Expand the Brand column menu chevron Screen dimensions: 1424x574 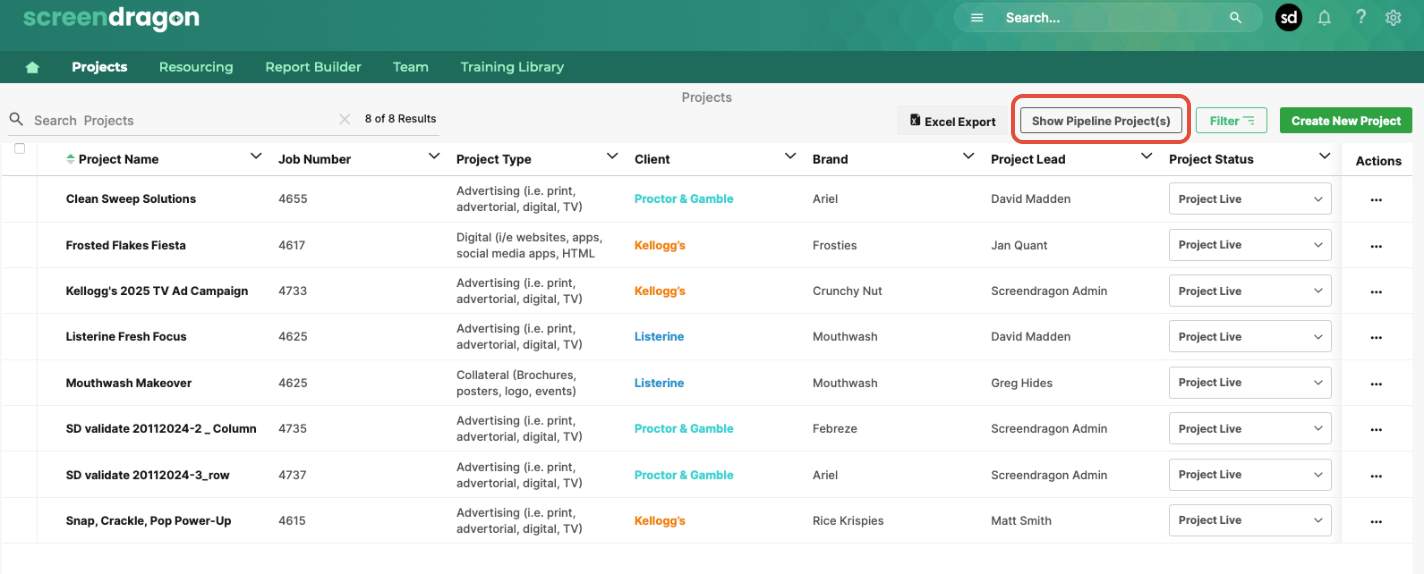[x=968, y=157]
